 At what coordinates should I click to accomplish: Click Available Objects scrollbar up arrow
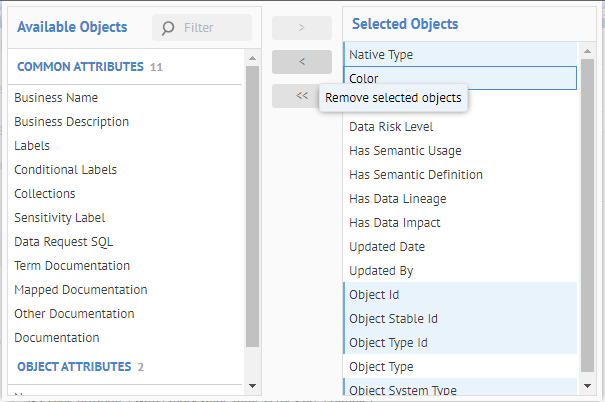(x=252, y=58)
